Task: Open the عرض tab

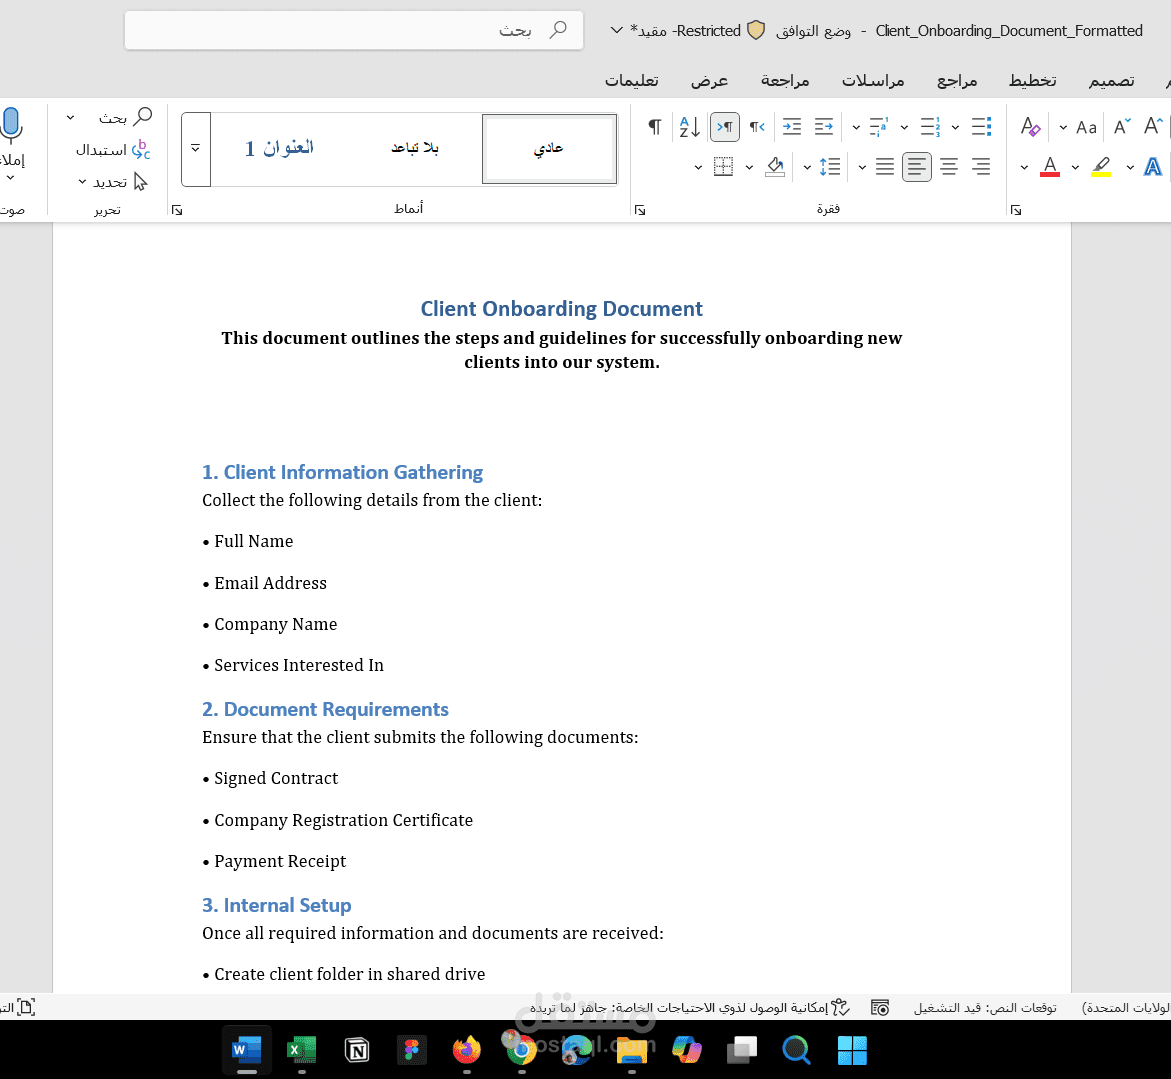Action: [709, 81]
